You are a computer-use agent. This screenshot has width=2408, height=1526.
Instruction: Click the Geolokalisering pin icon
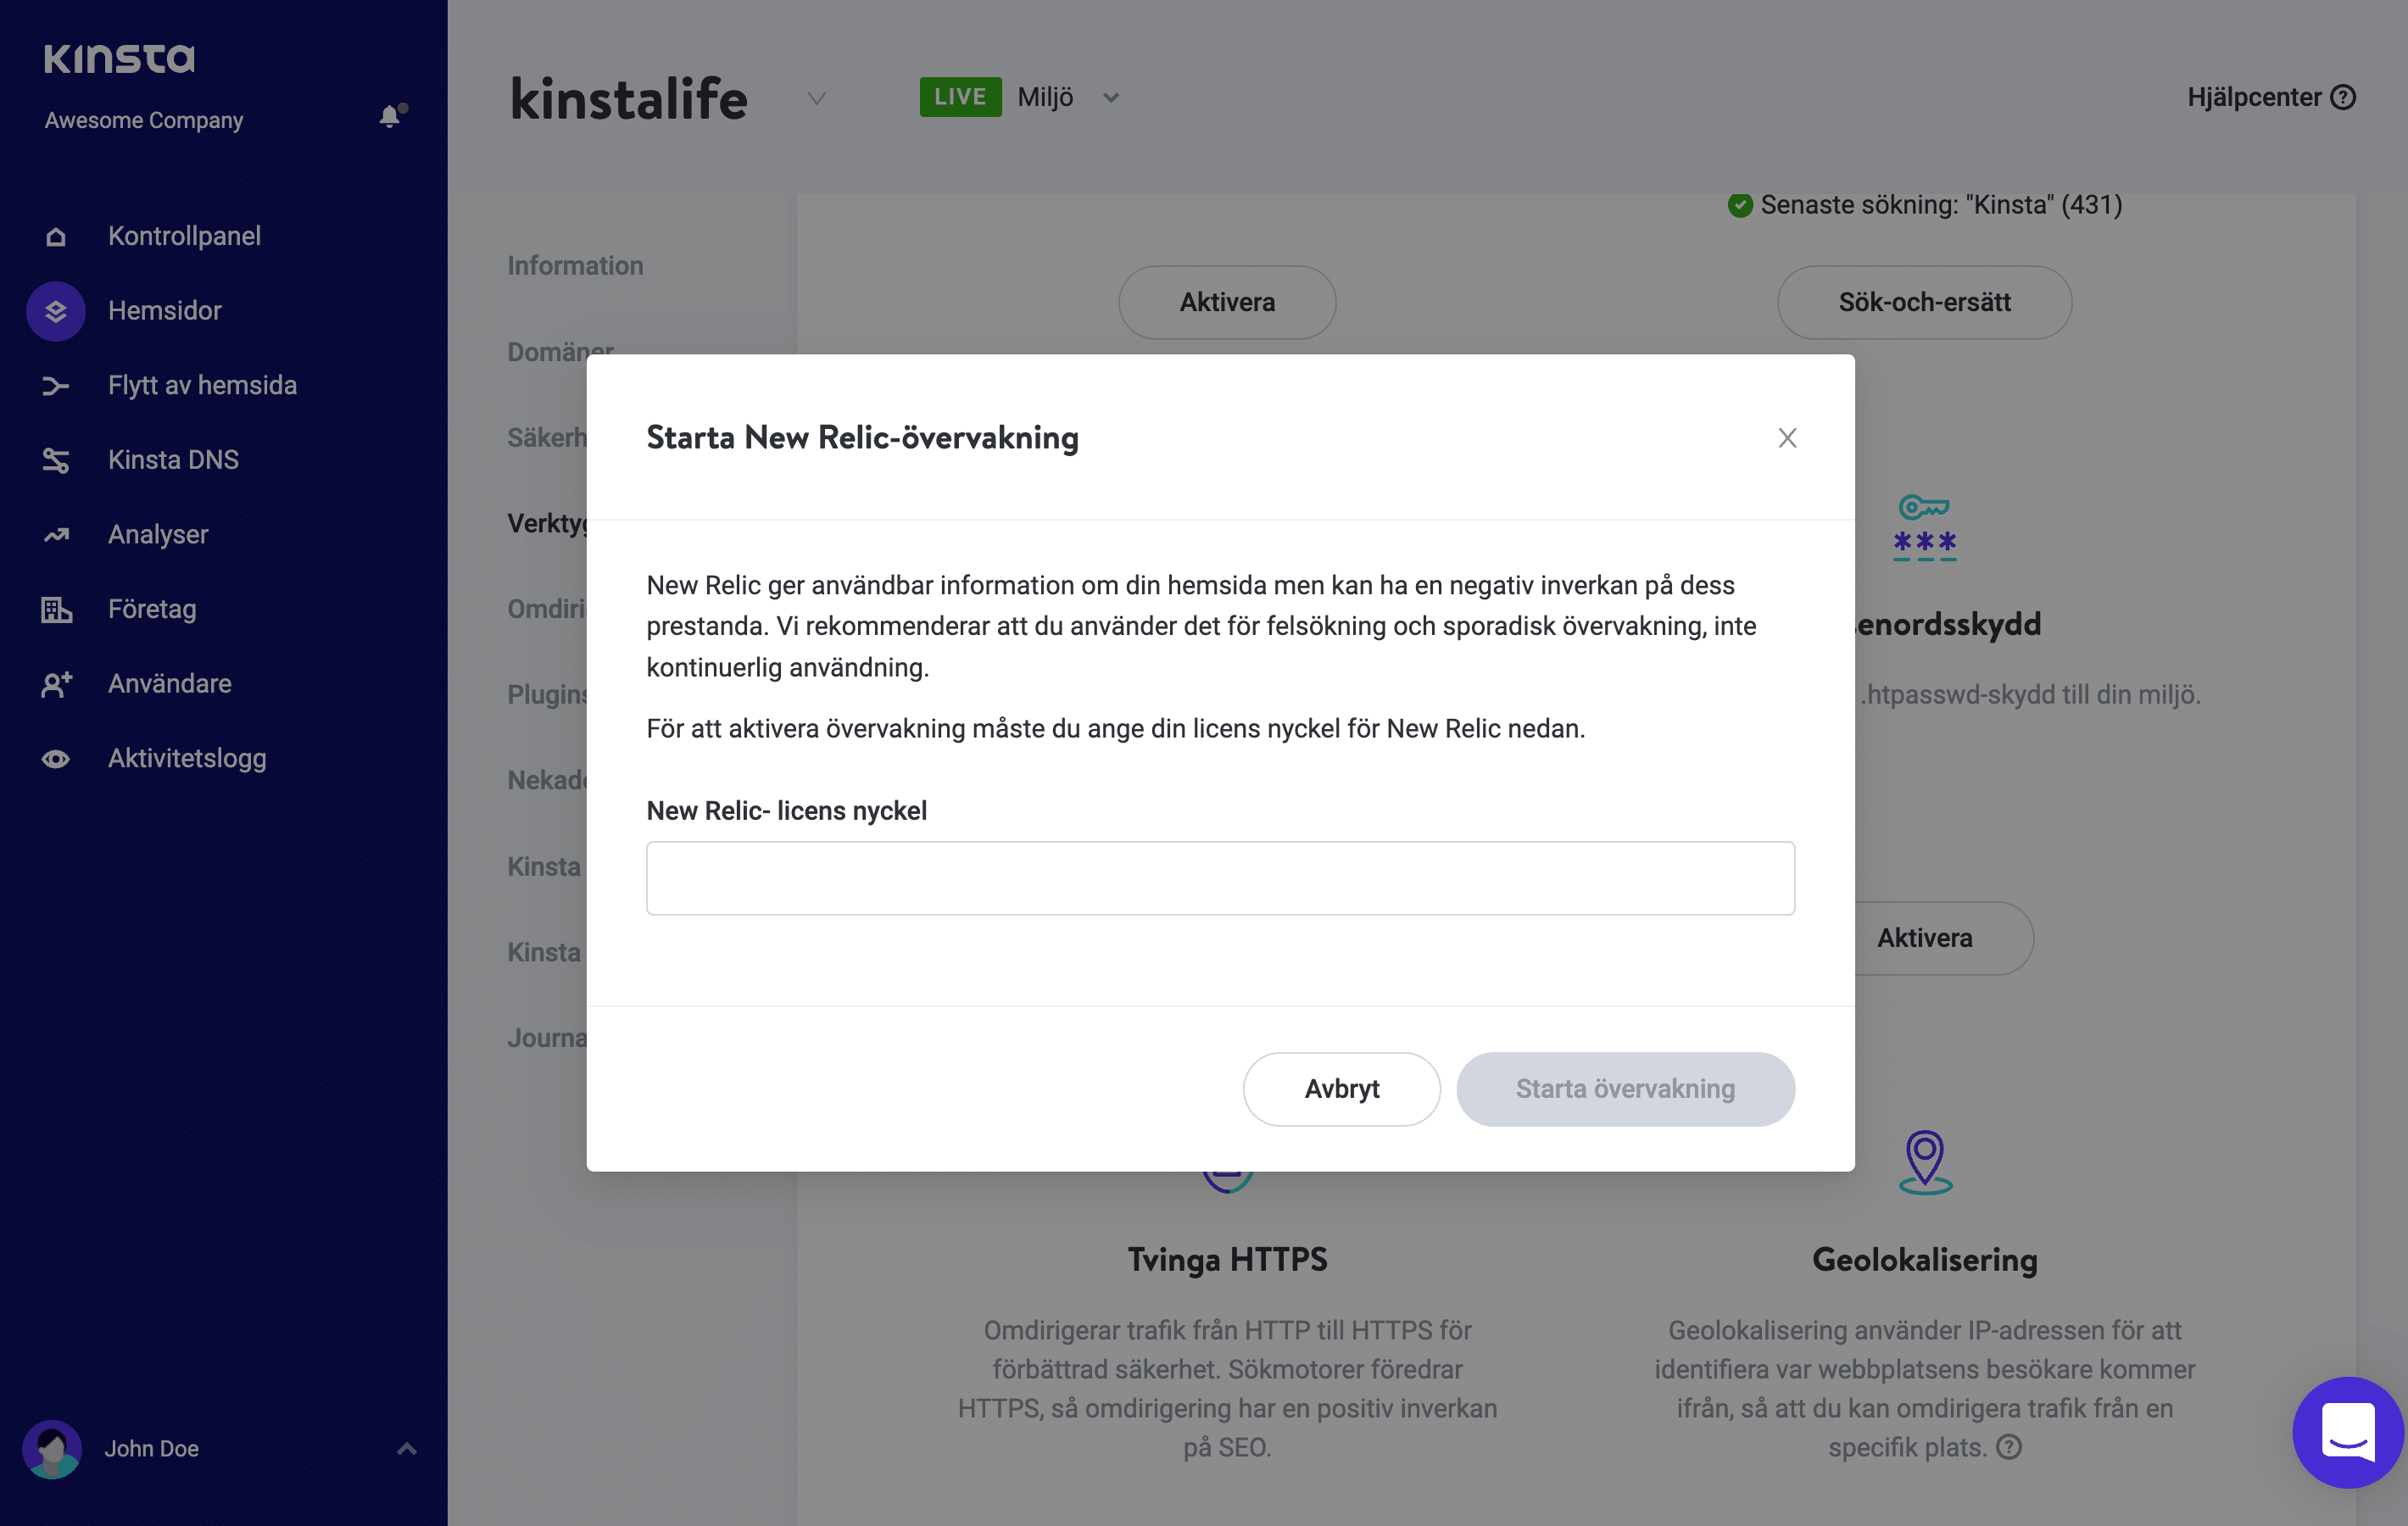tap(1925, 1162)
